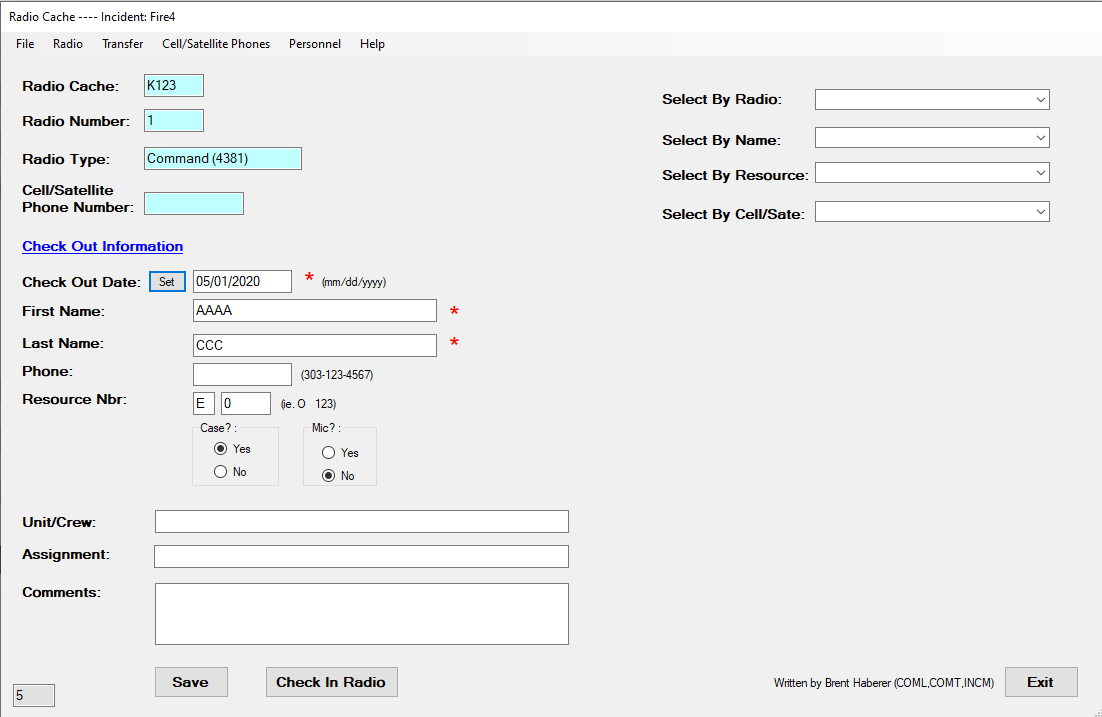
Task: Click the Radio Number field
Action: click(x=174, y=120)
